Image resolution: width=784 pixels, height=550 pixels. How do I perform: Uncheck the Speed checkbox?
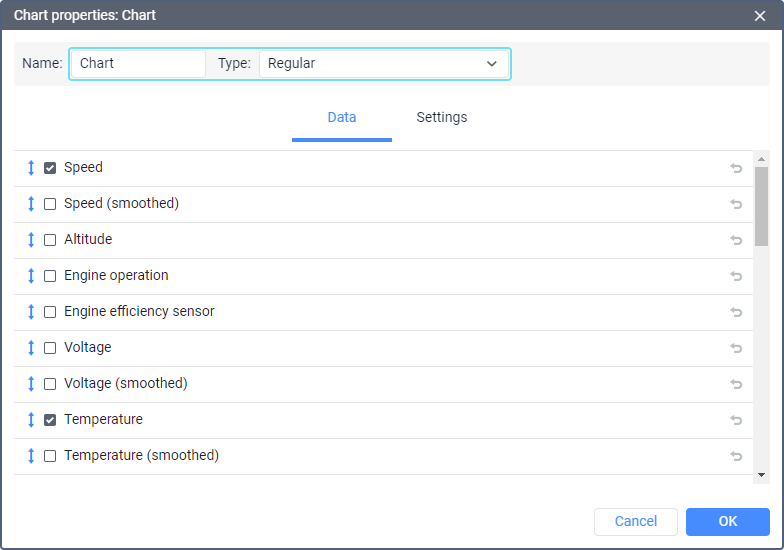[50, 168]
